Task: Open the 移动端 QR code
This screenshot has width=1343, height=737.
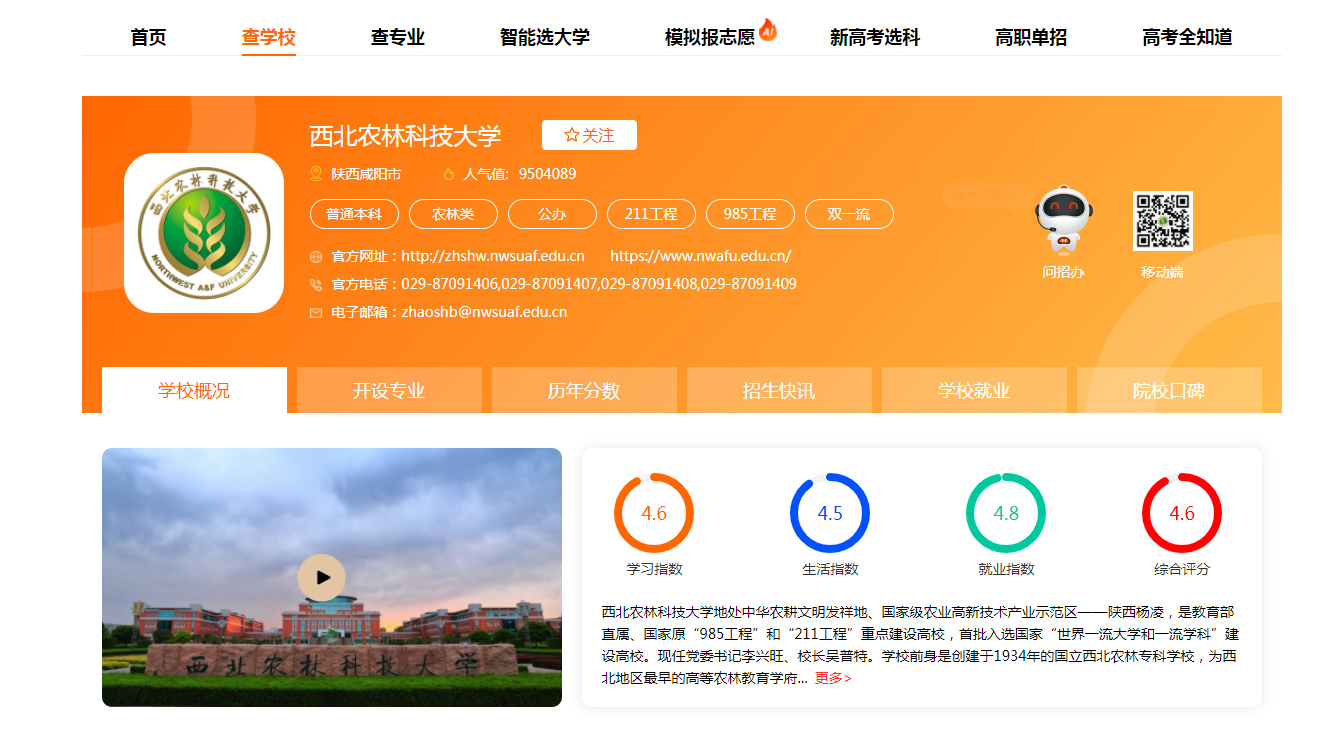Action: click(1161, 222)
